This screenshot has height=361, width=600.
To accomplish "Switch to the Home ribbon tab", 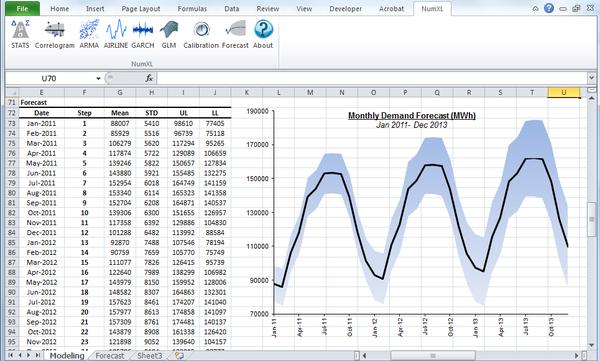I will pyautogui.click(x=60, y=8).
